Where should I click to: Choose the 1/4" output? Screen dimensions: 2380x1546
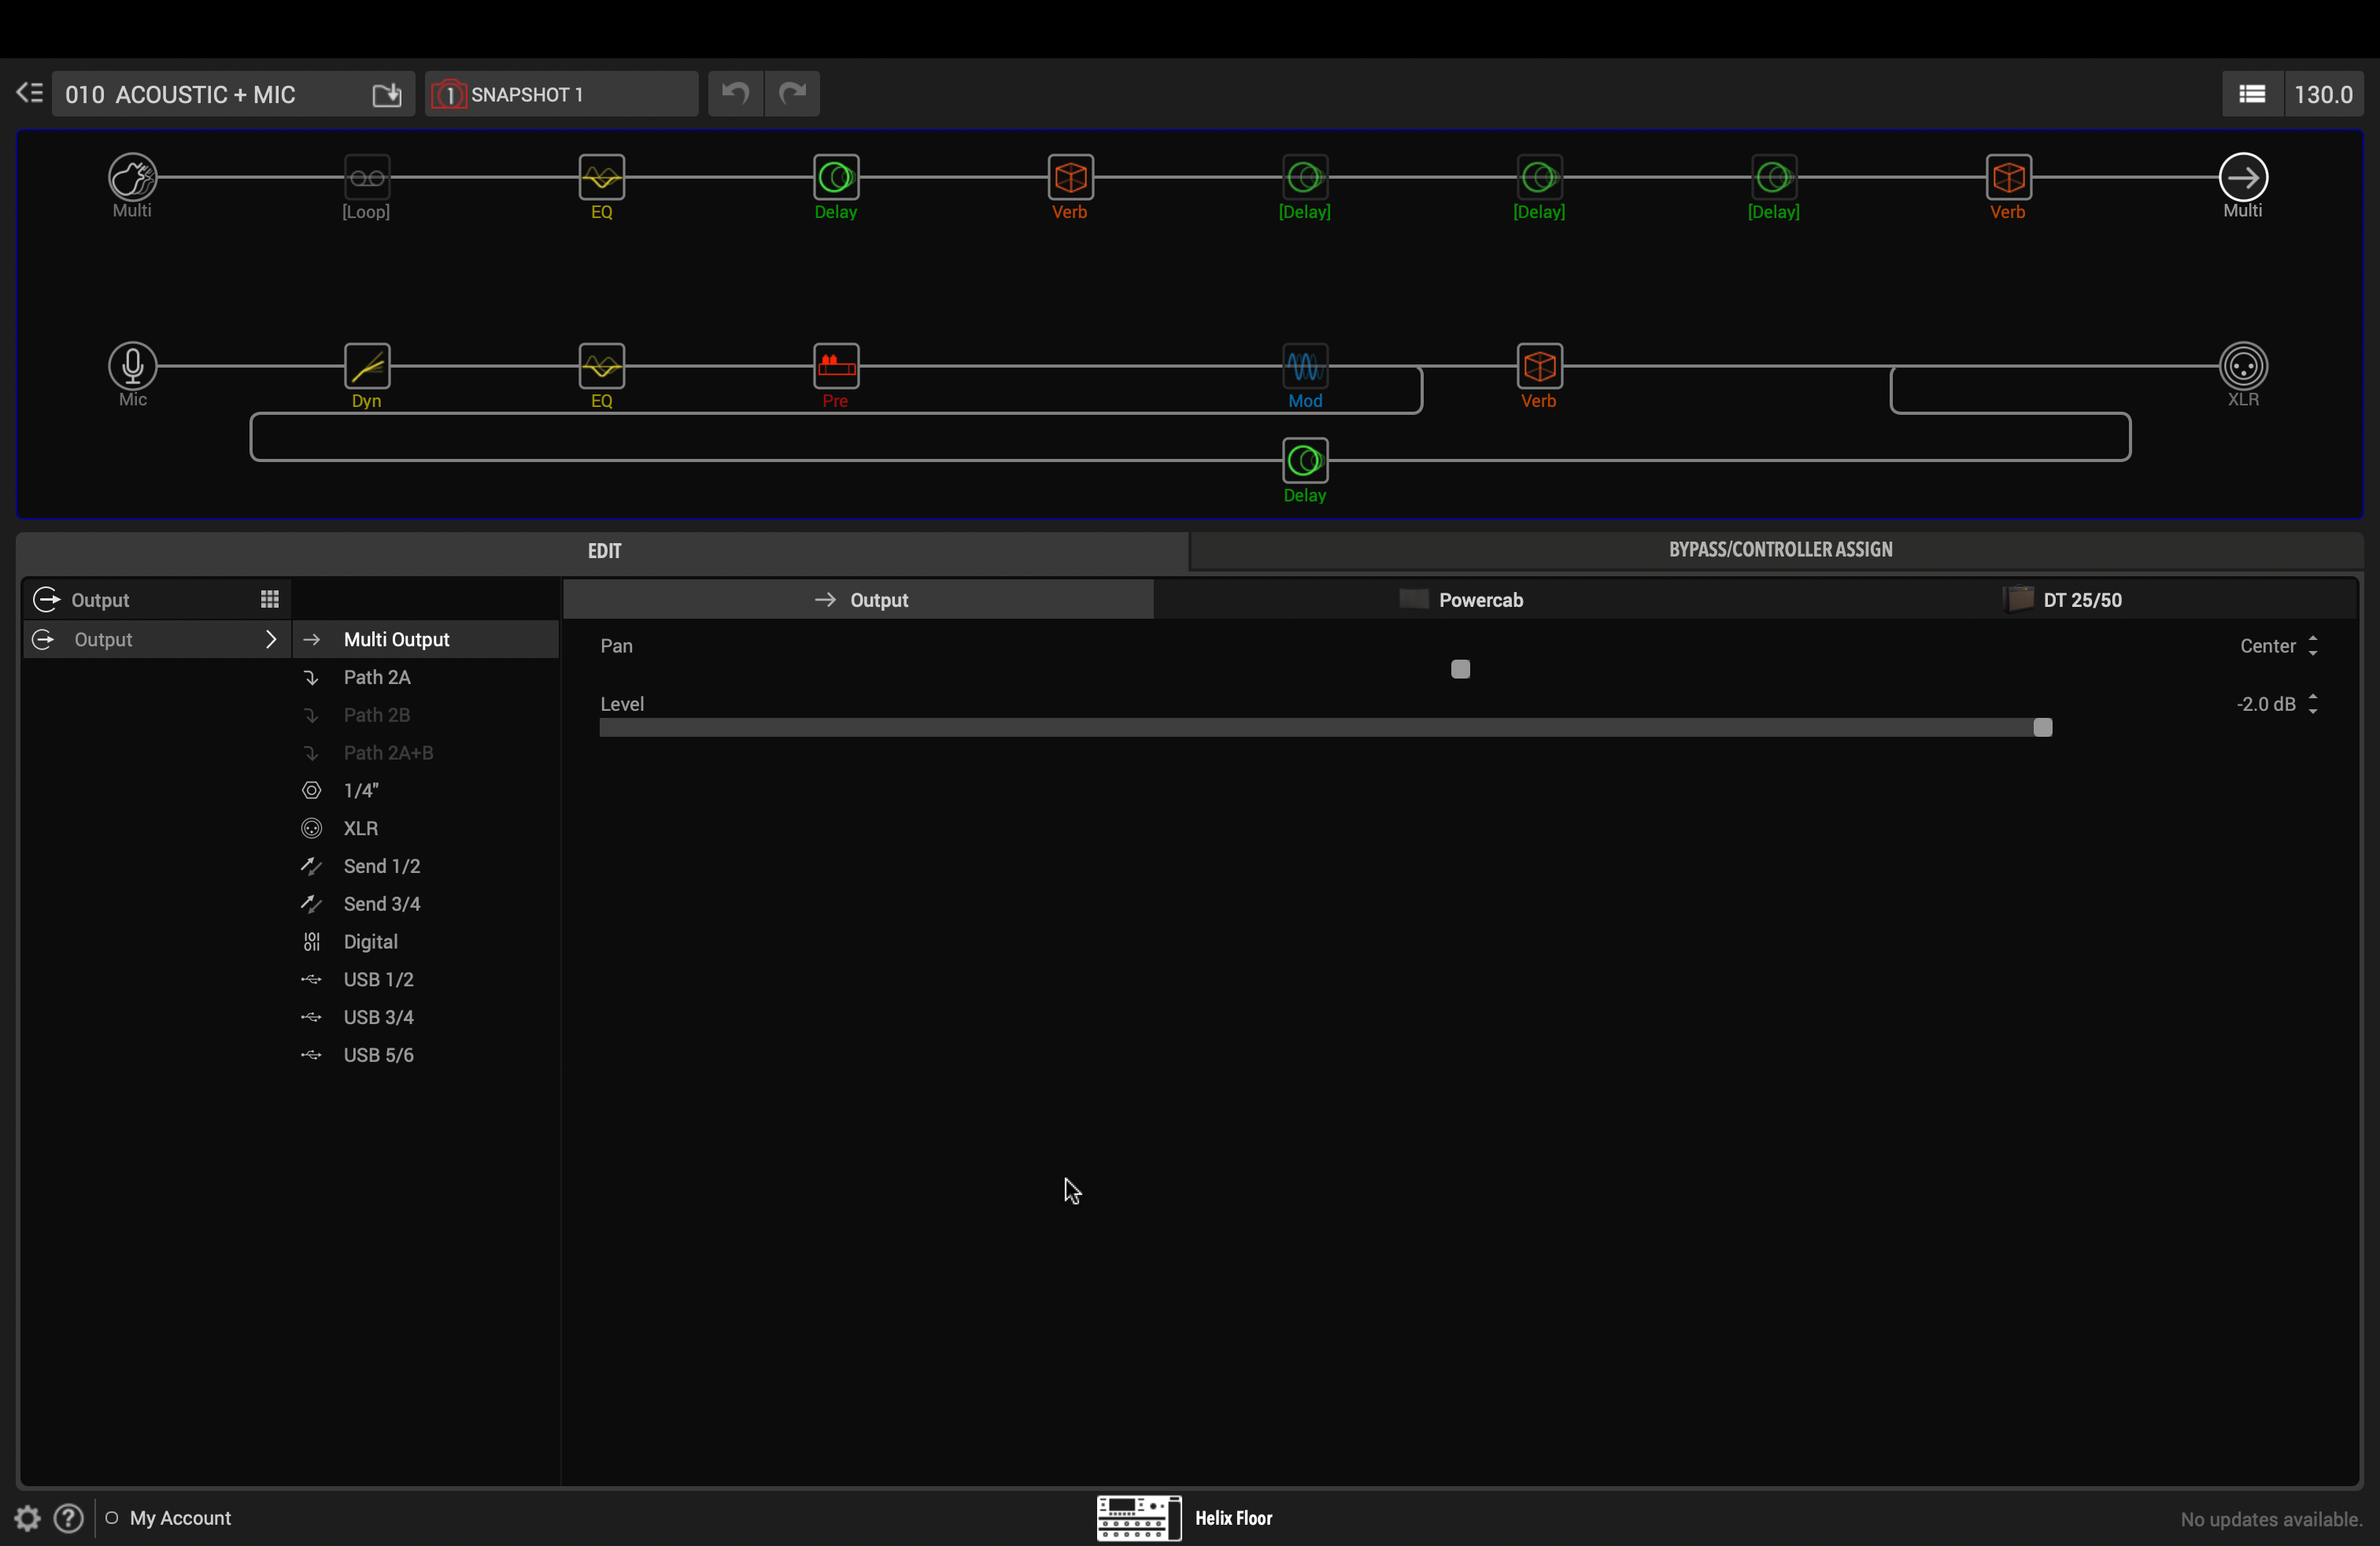coord(426,791)
